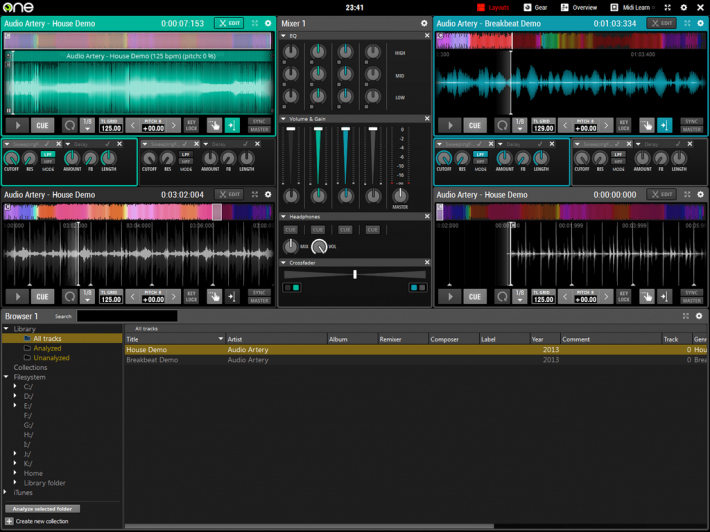Click hand touch-mode icon on Breakbeat Demo deck
710x532 pixels.
(647, 125)
